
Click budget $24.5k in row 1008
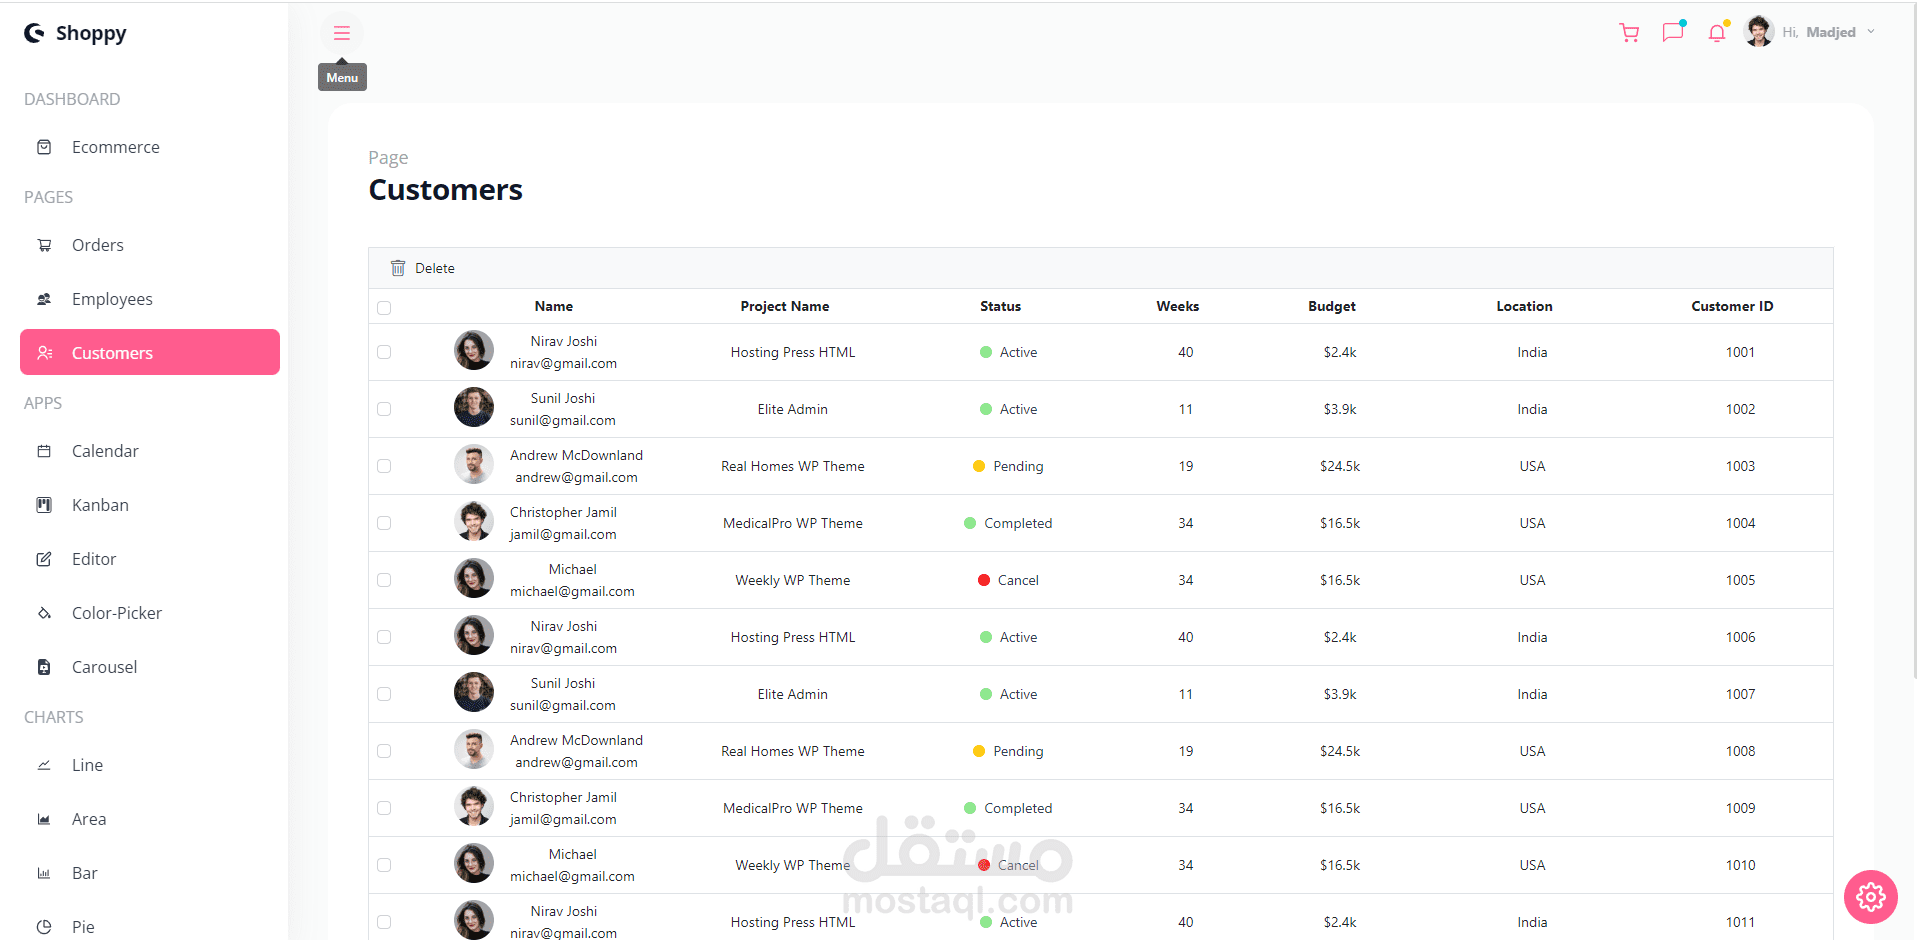1340,751
